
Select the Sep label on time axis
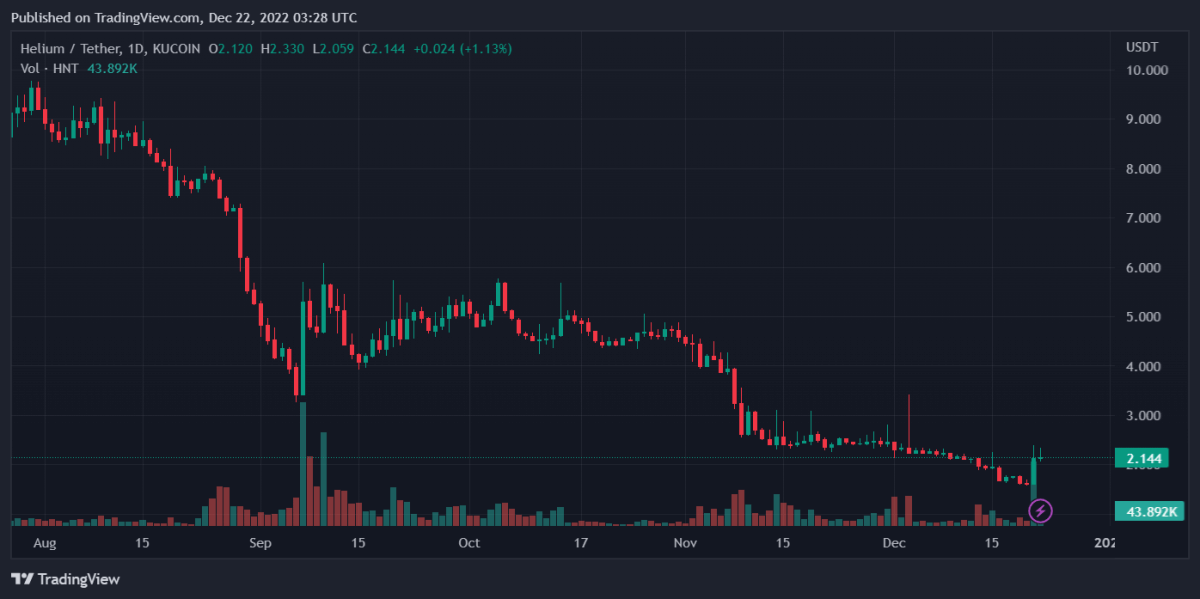260,543
